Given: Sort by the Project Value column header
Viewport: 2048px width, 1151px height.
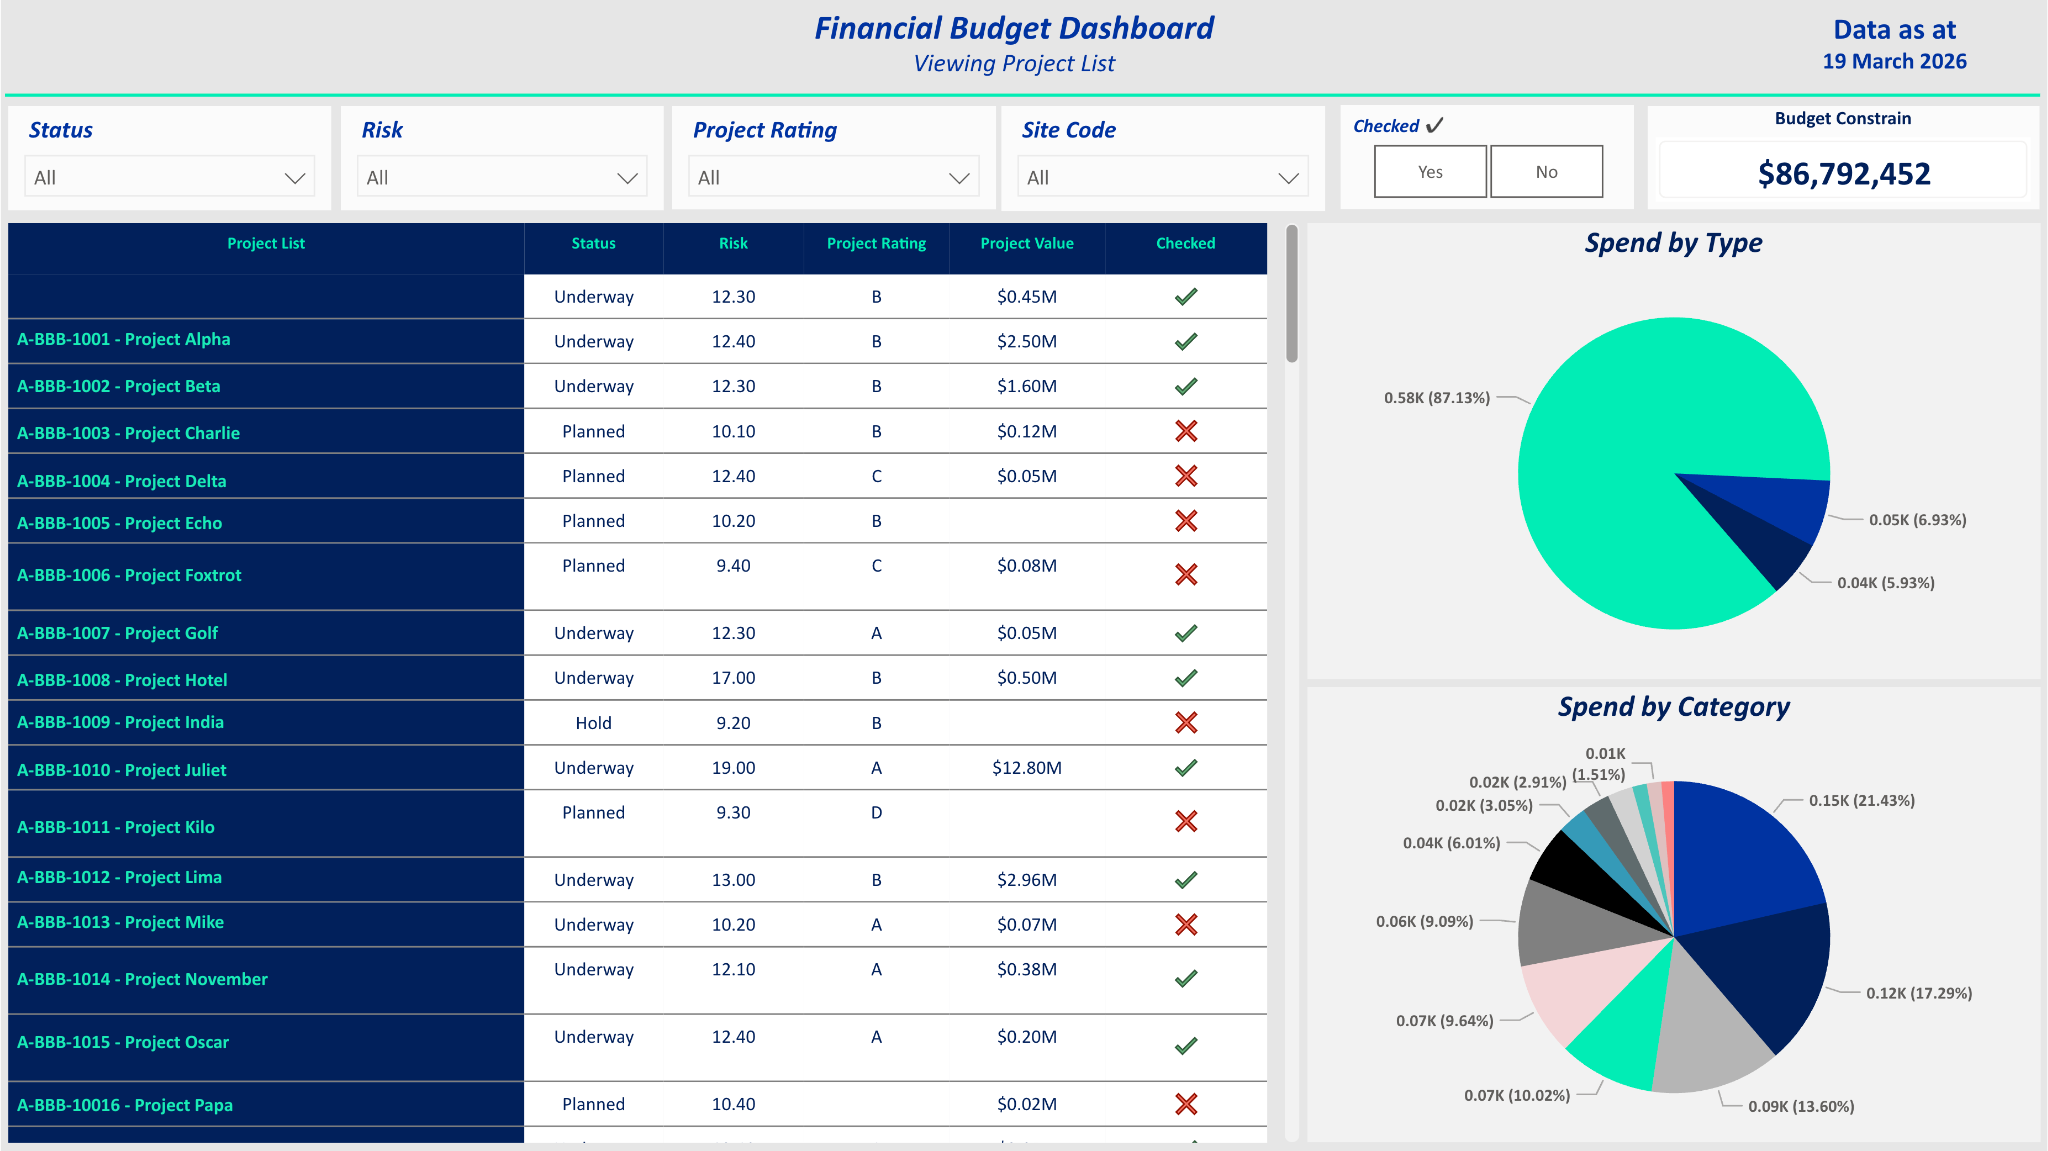Looking at the screenshot, I should pos(1027,244).
